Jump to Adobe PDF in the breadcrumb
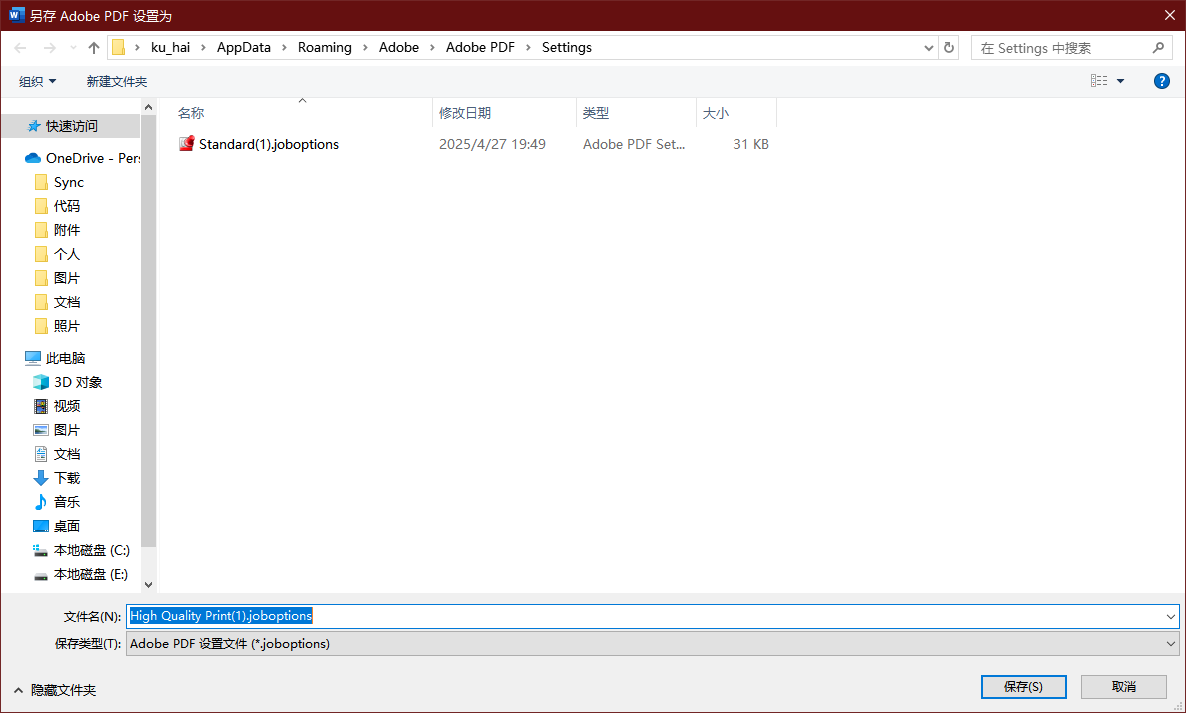The height and width of the screenshot is (713, 1186). [x=480, y=47]
